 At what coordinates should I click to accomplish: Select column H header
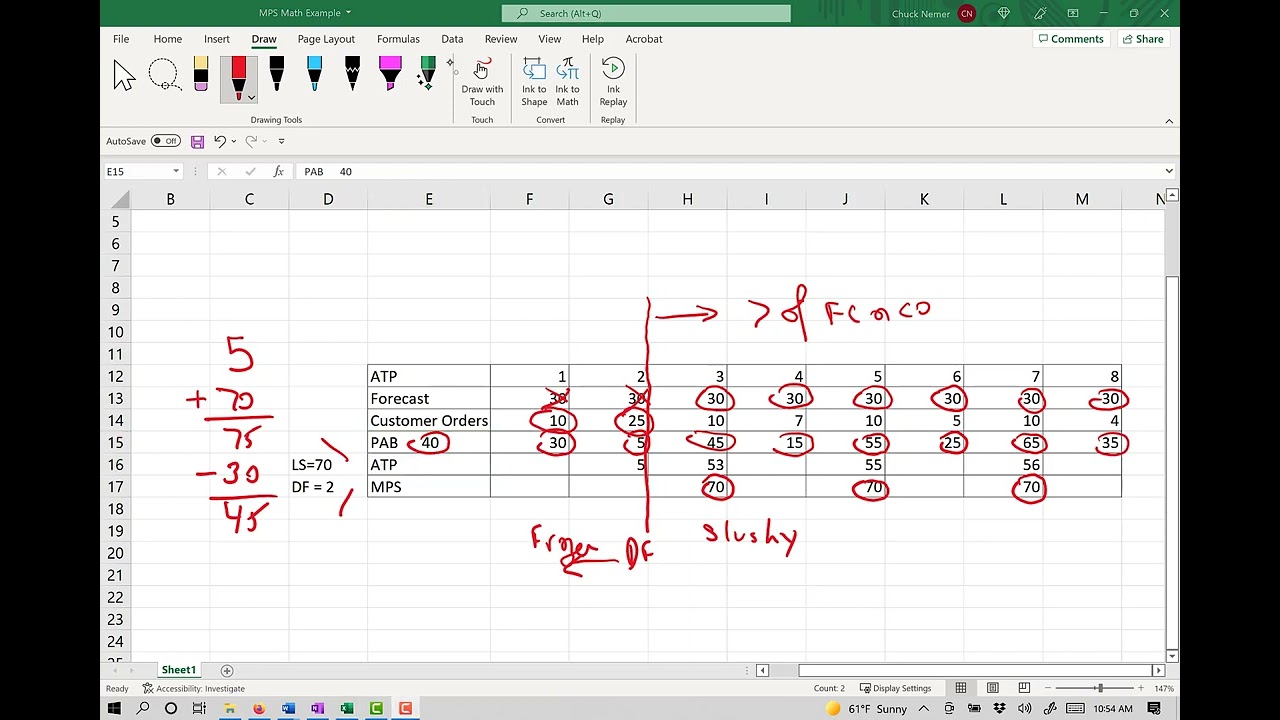tap(687, 199)
